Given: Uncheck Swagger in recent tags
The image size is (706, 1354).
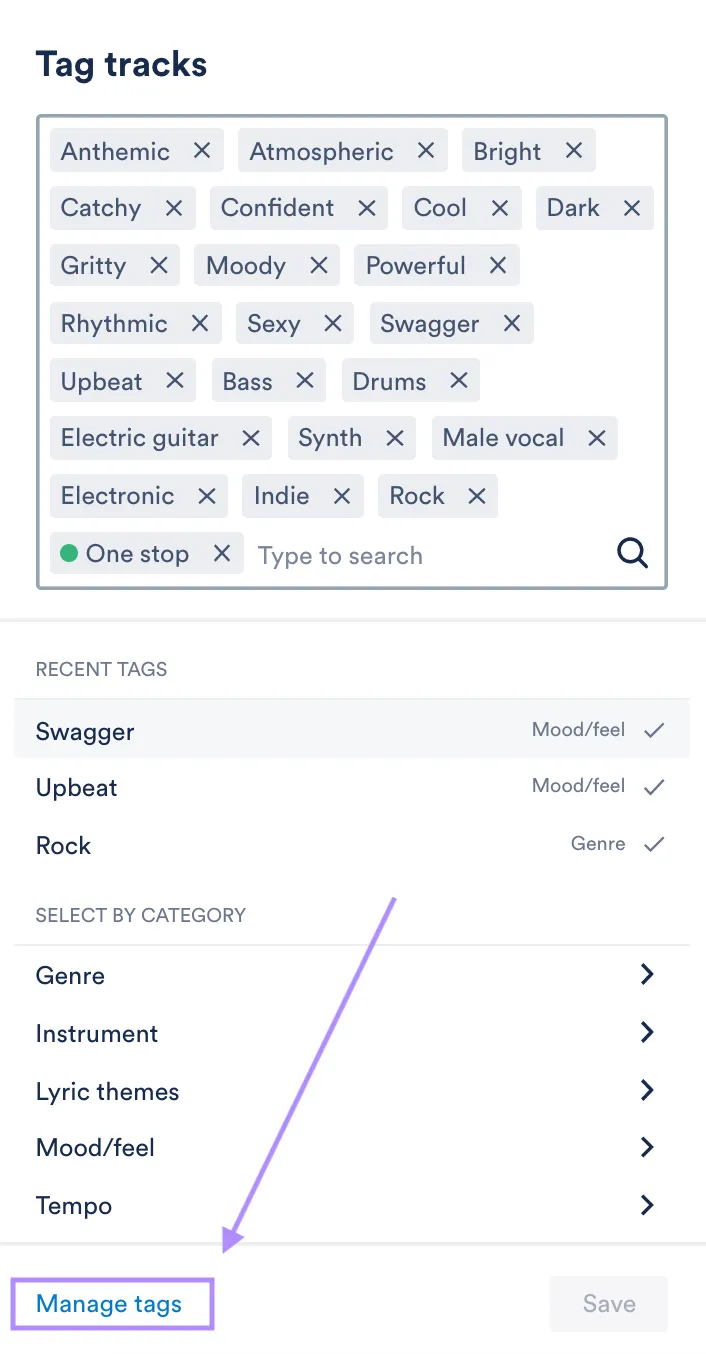Looking at the screenshot, I should (654, 731).
